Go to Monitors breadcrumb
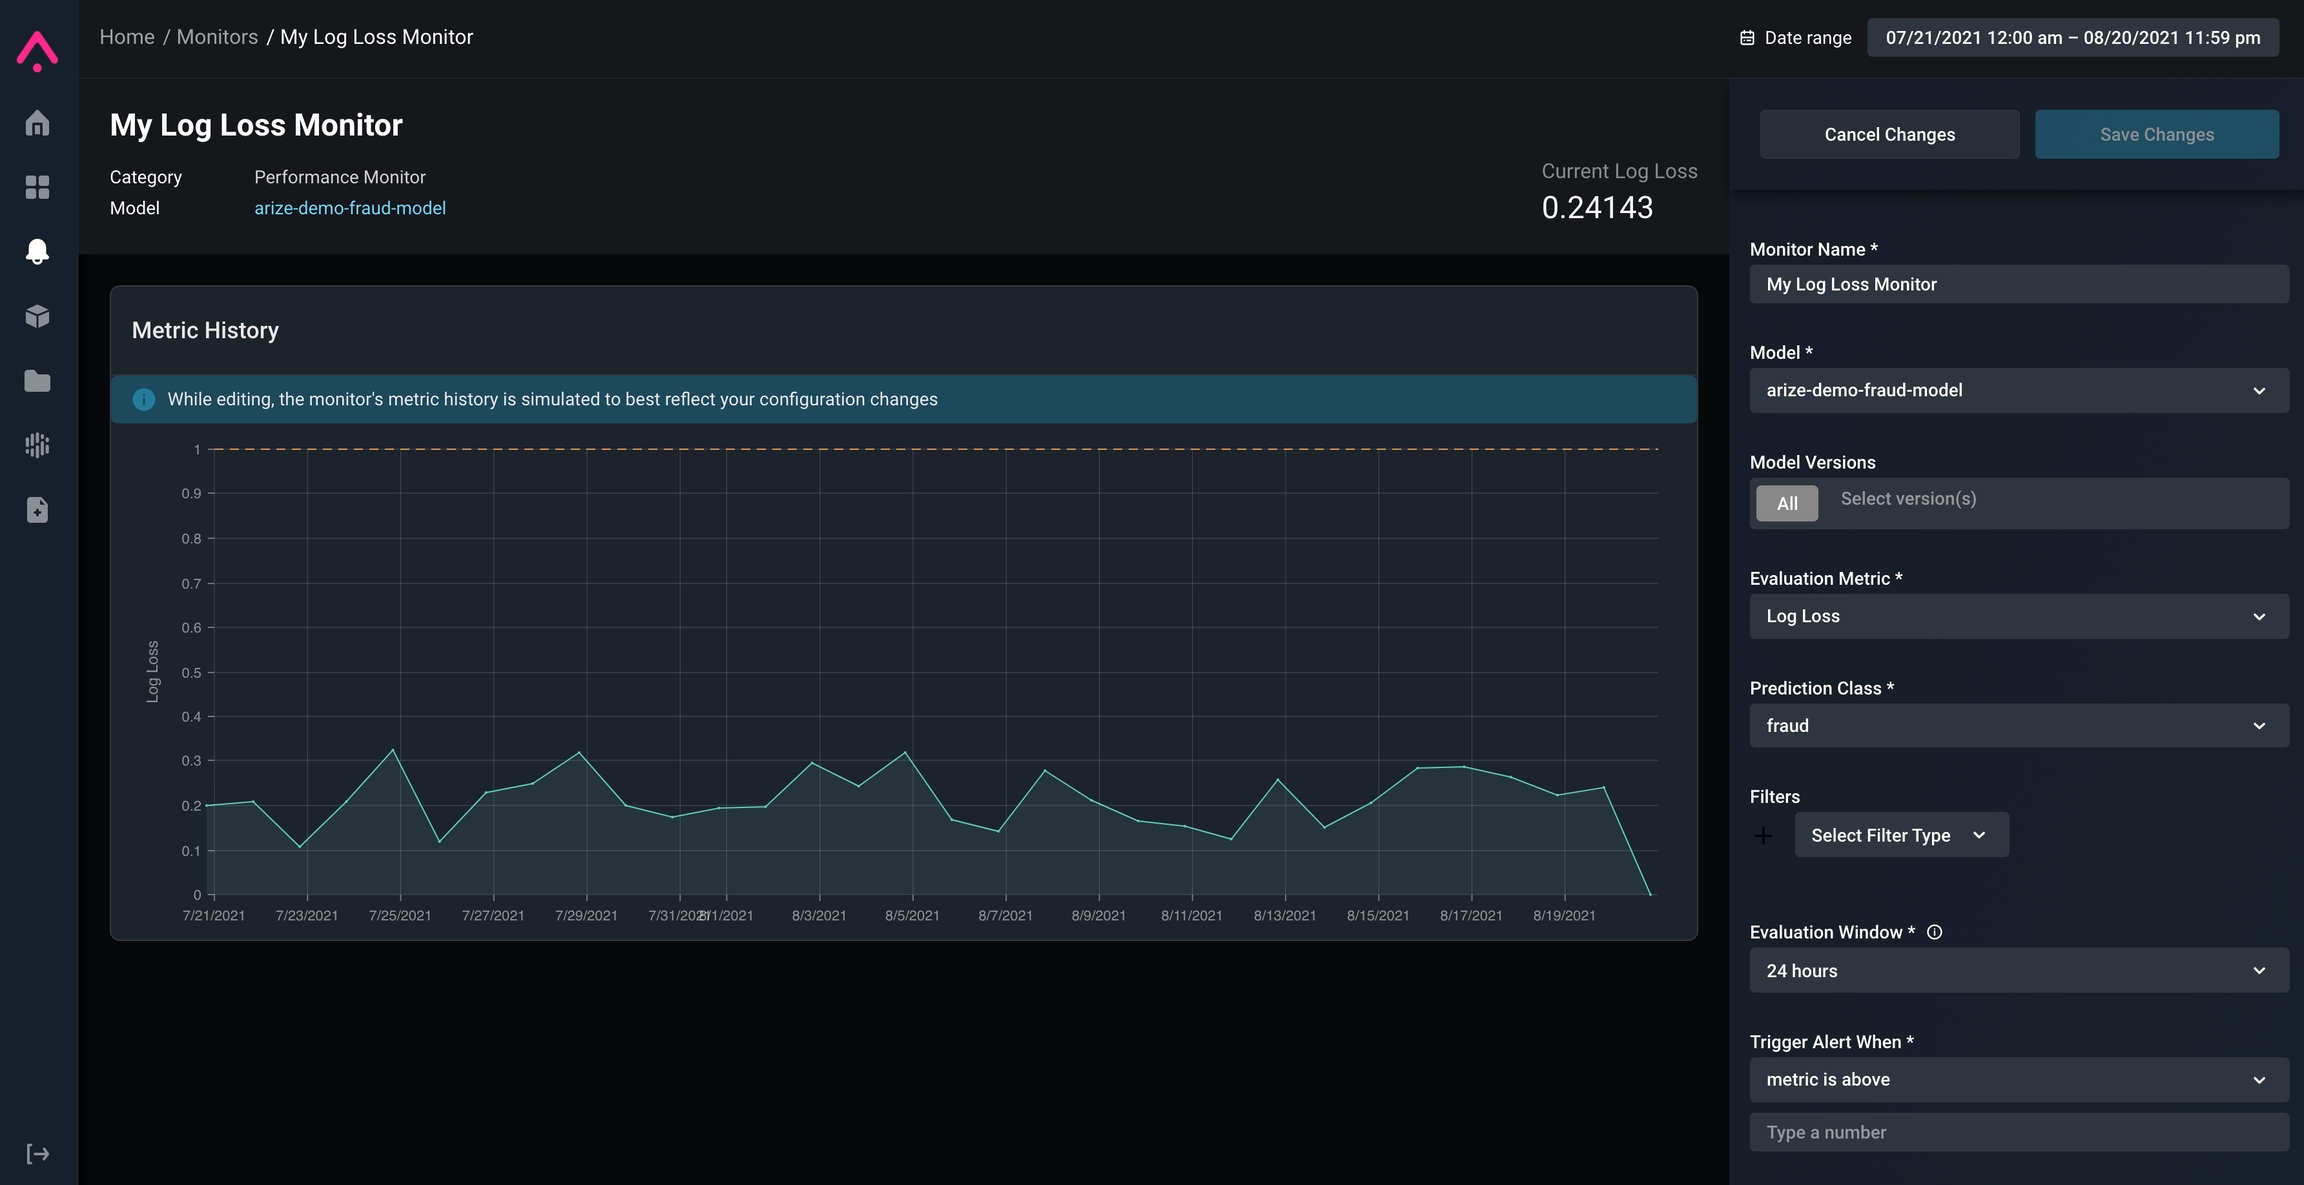Image resolution: width=2304 pixels, height=1185 pixels. pos(217,37)
